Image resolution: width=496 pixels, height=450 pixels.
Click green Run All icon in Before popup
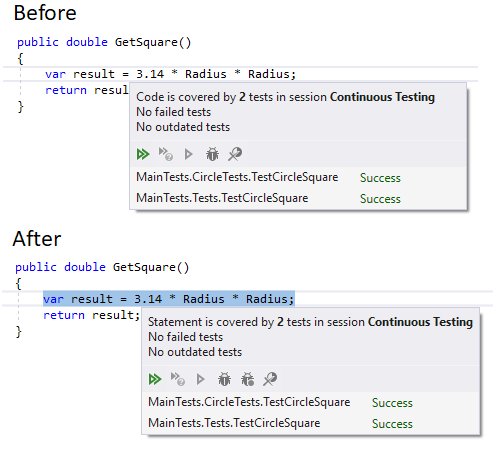click(143, 154)
